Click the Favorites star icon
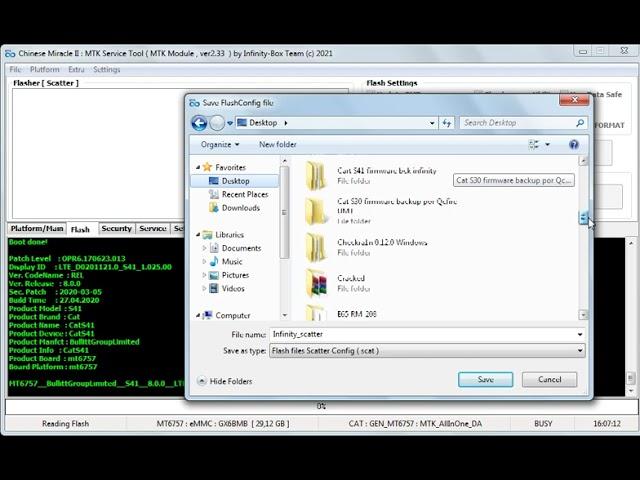 coord(207,167)
